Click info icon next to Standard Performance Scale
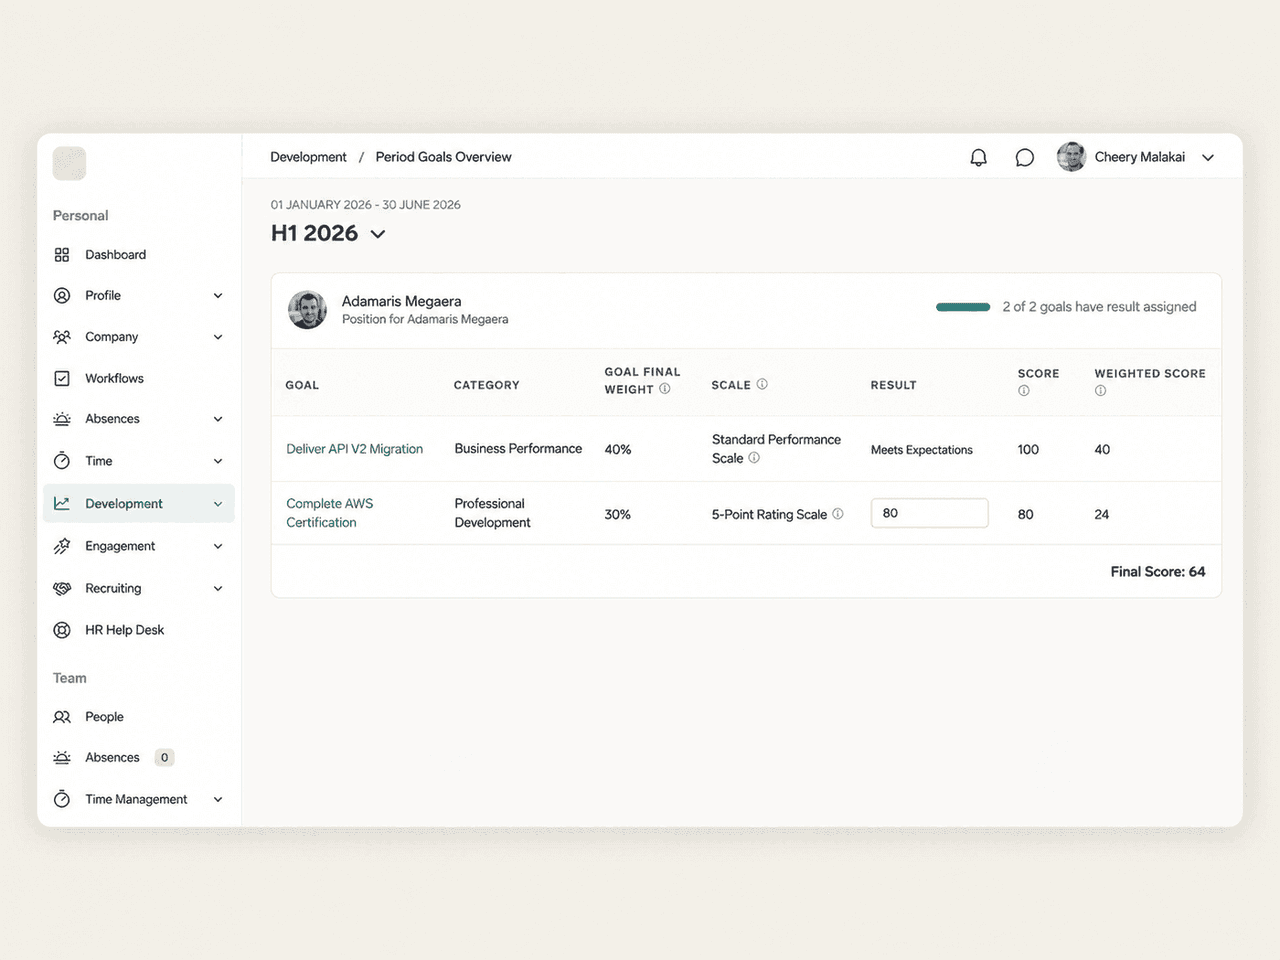 click(754, 458)
